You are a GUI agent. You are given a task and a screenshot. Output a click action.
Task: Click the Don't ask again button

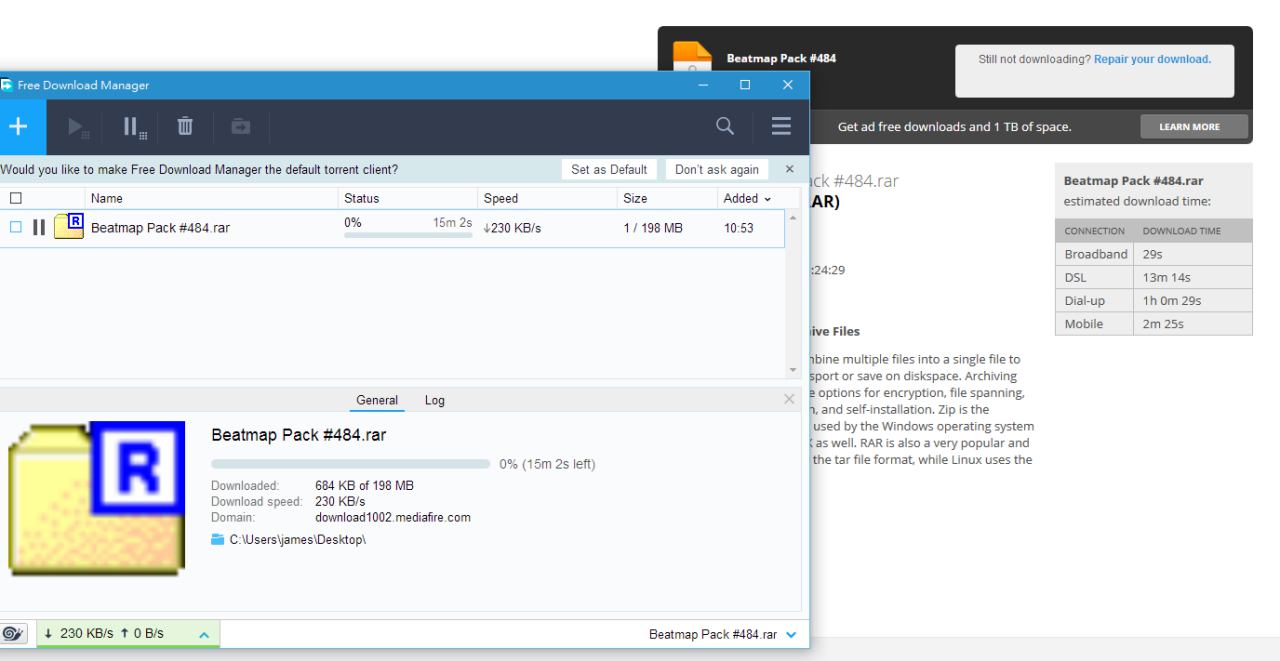point(716,170)
